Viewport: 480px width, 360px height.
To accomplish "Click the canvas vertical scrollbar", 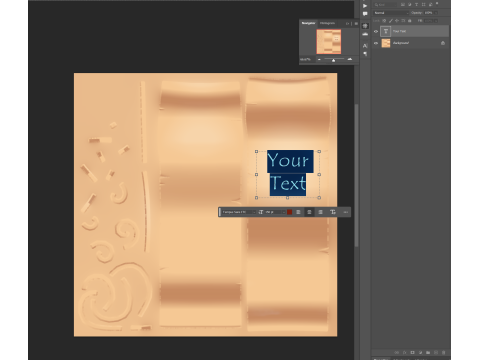I will coord(356,175).
